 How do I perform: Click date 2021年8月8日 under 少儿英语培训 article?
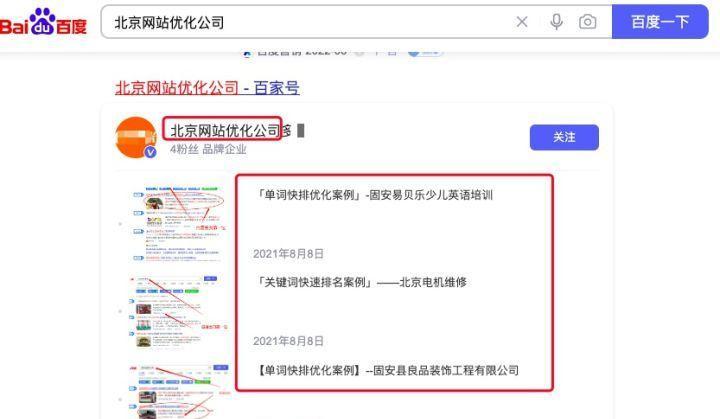pyautogui.click(x=288, y=254)
